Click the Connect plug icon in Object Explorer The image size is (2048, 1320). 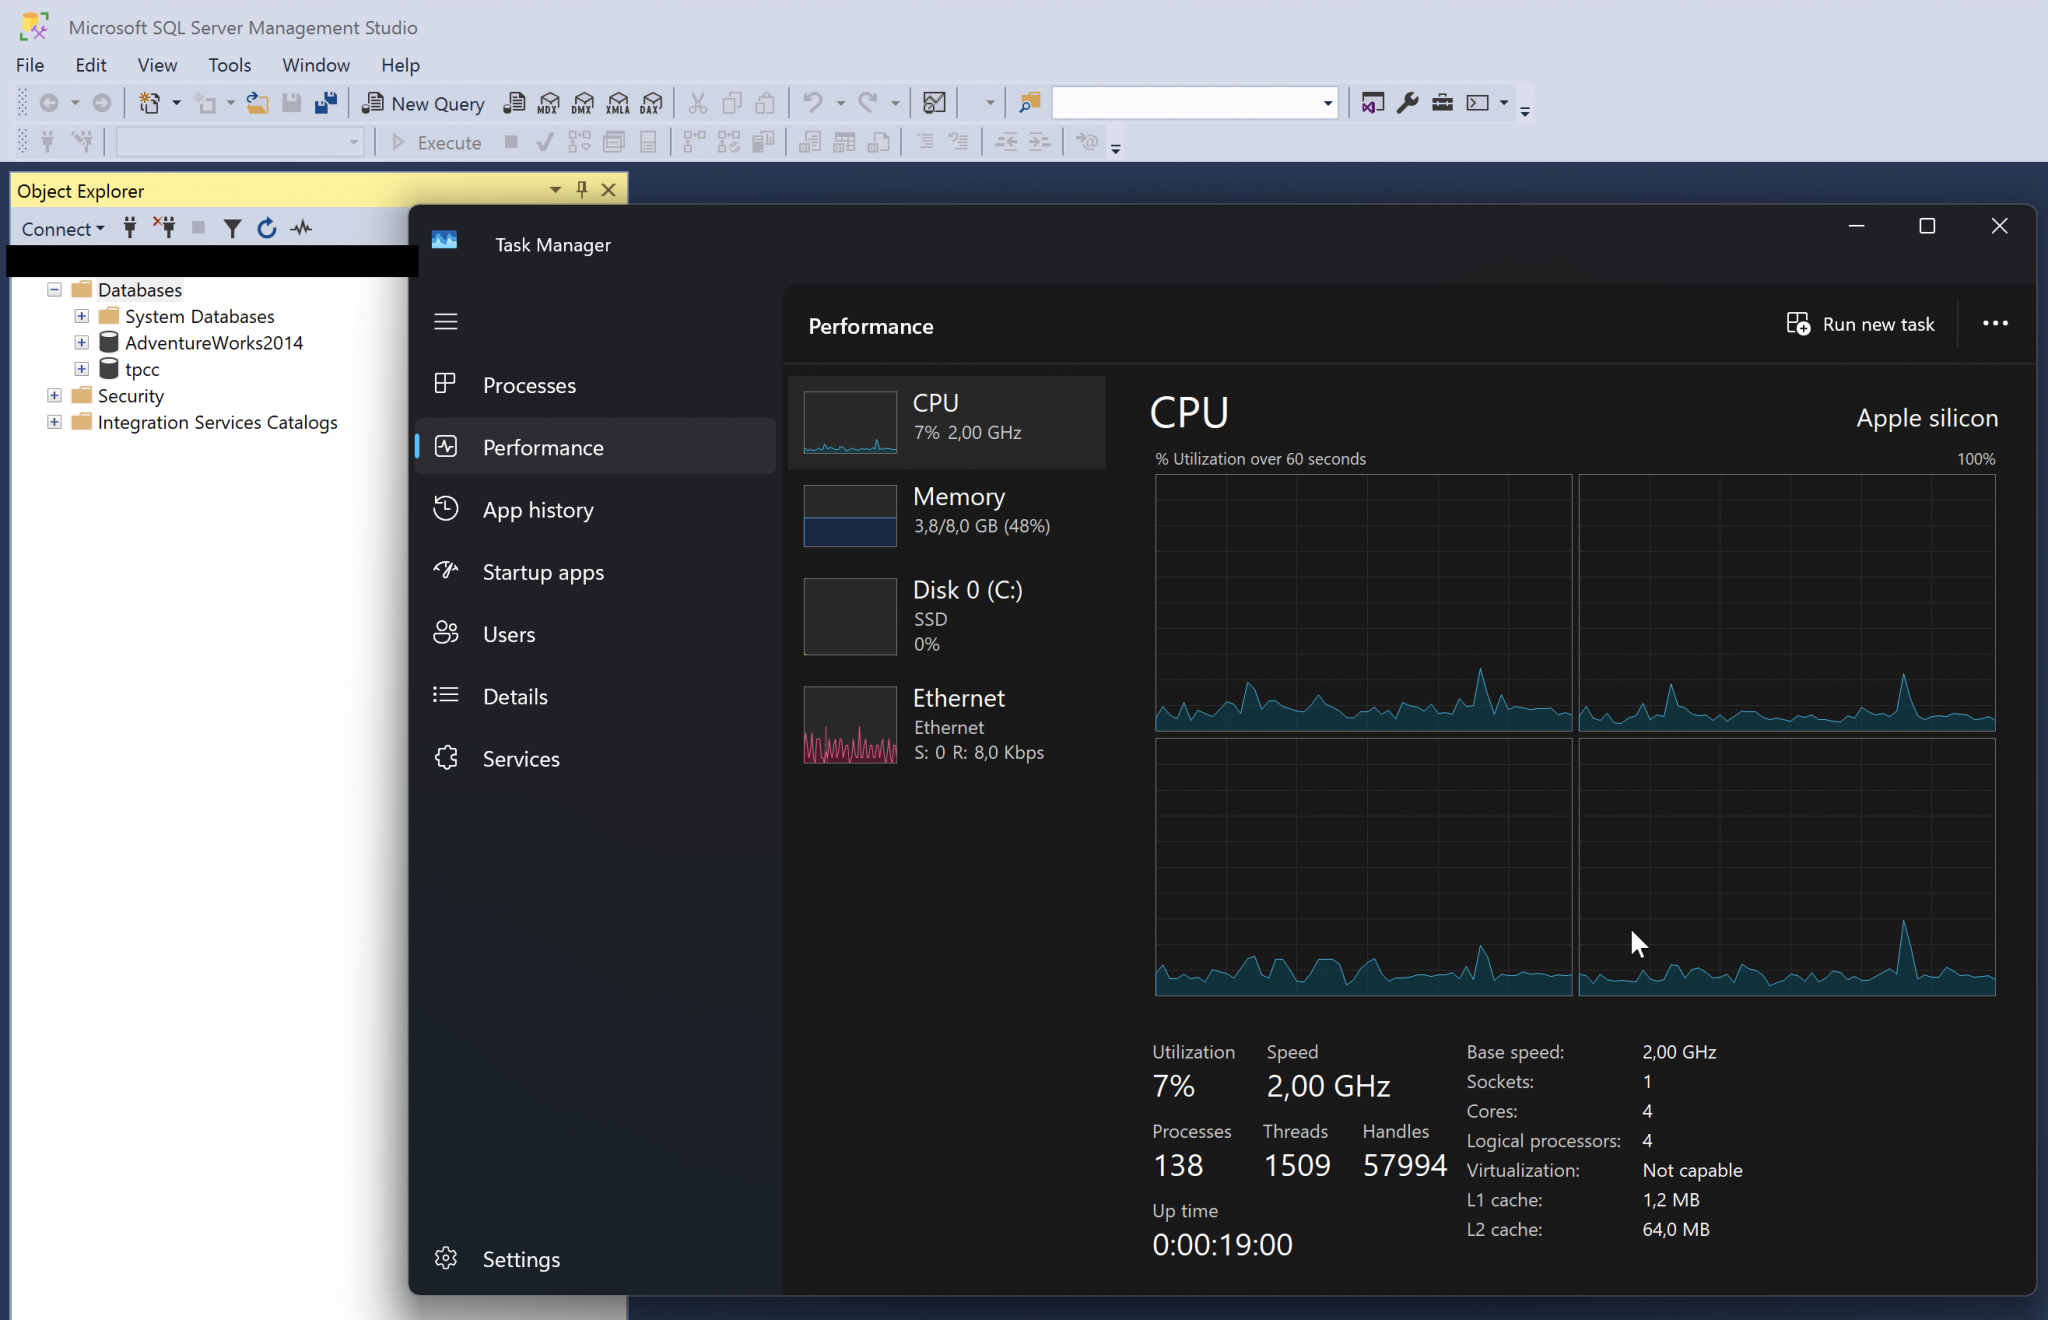130,229
